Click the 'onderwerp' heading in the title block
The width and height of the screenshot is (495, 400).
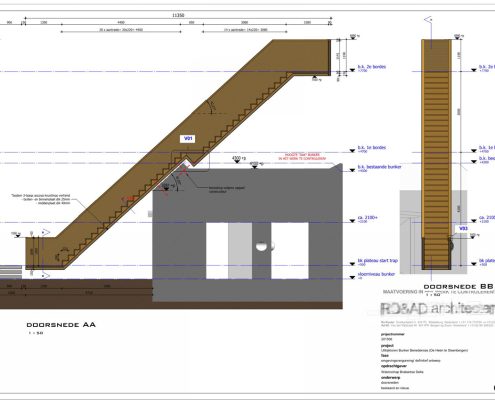click(x=391, y=378)
